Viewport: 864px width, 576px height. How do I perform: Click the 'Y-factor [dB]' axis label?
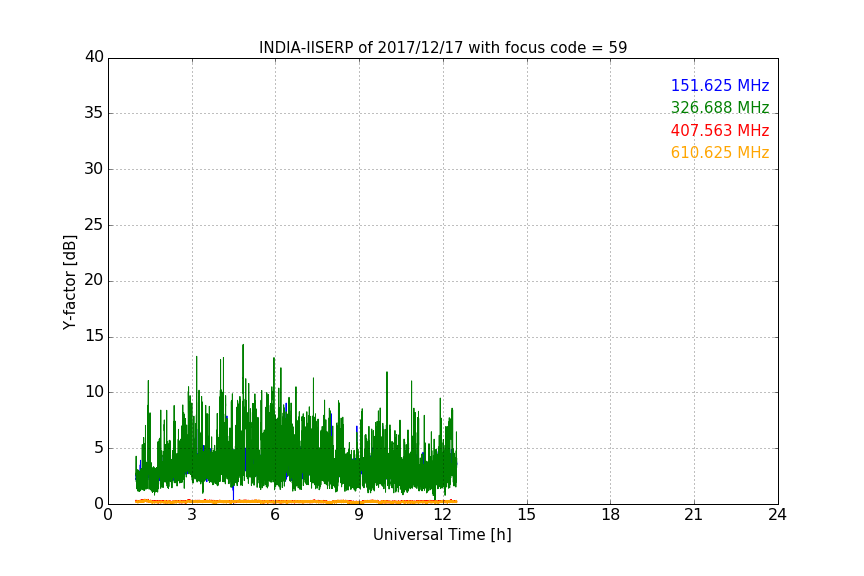[x=69, y=282]
